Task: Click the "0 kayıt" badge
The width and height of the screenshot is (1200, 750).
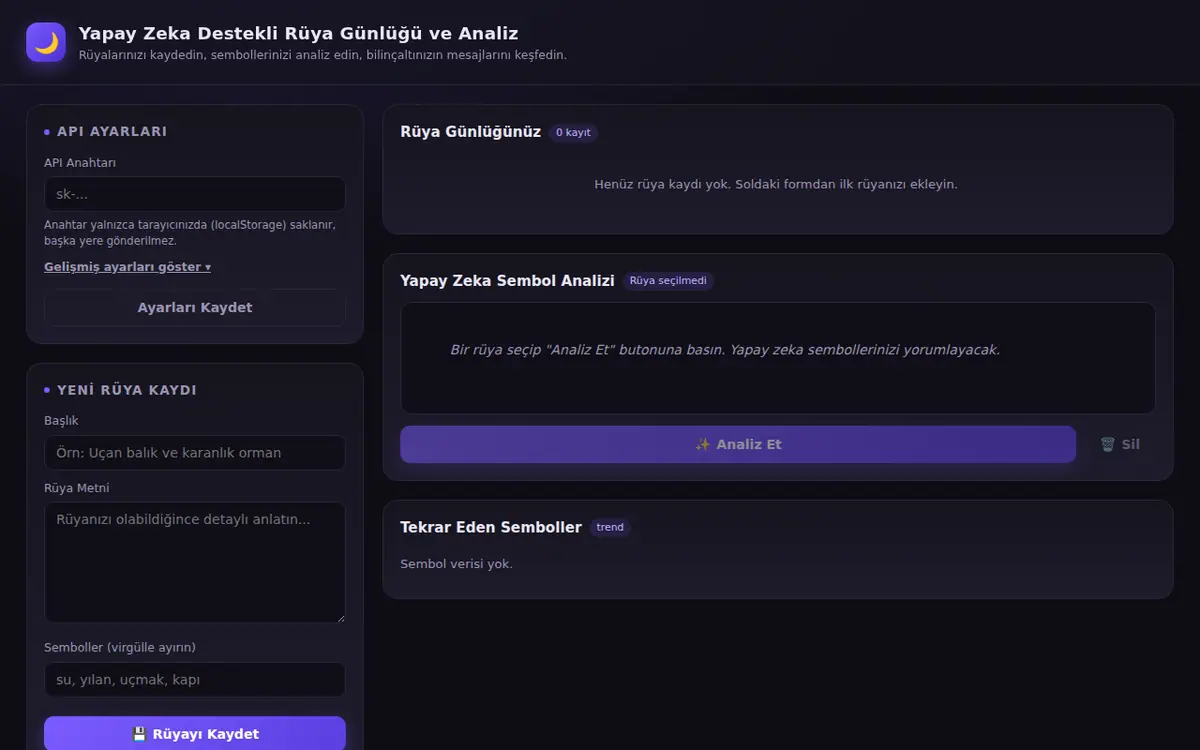Action: [x=573, y=132]
